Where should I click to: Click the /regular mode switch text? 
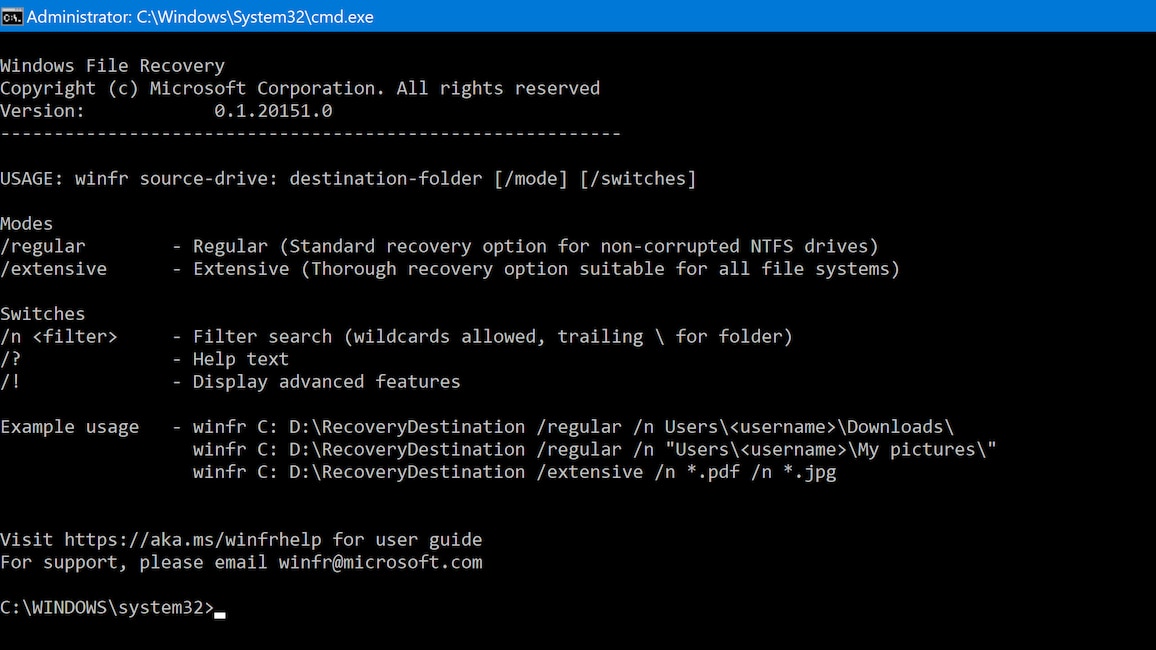(x=43, y=246)
